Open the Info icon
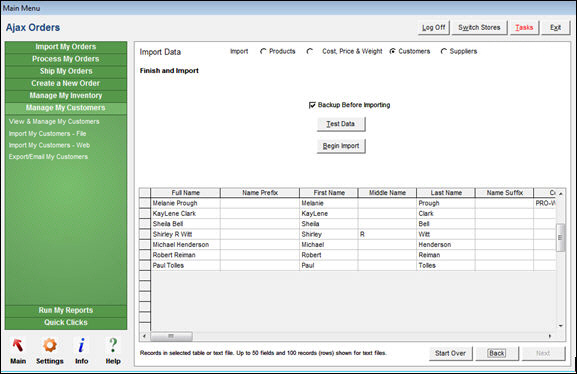Image resolution: width=577 pixels, height=374 pixels. point(81,345)
